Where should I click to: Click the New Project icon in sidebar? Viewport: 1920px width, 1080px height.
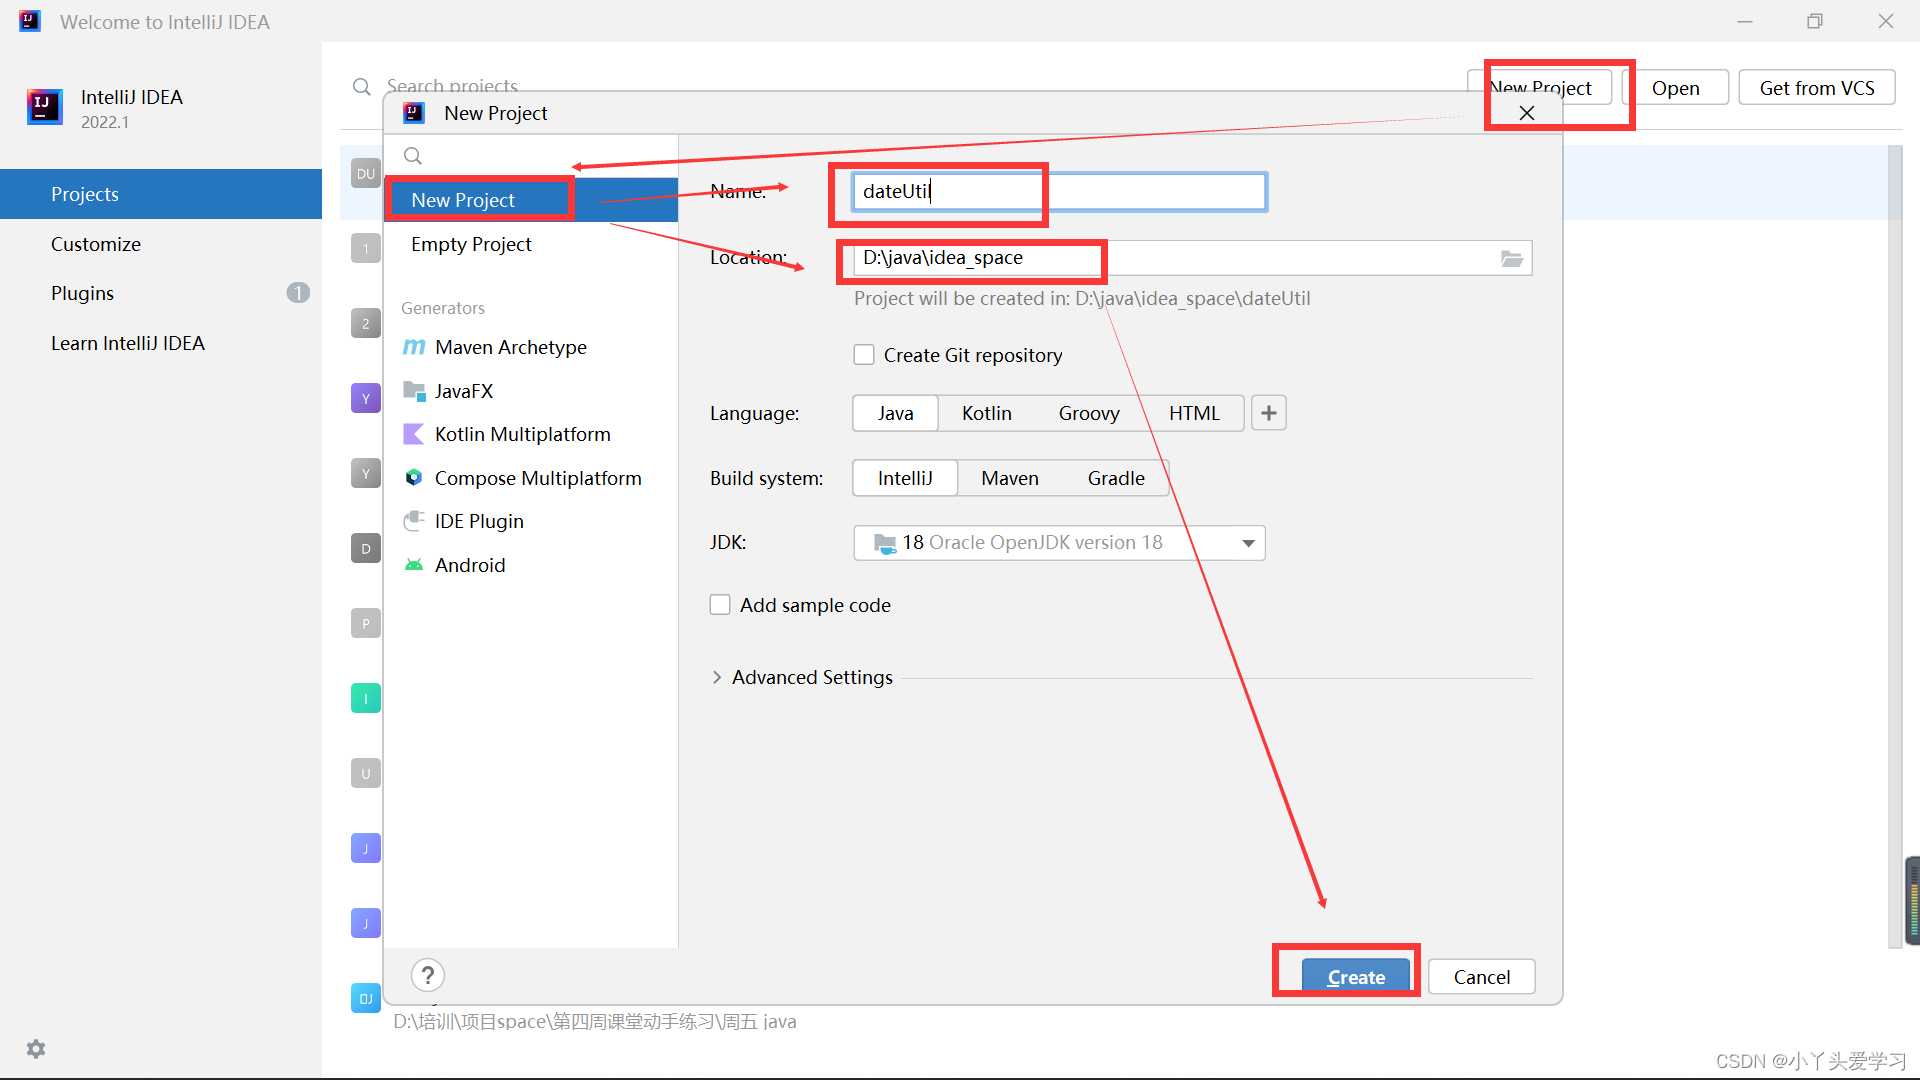tap(462, 200)
